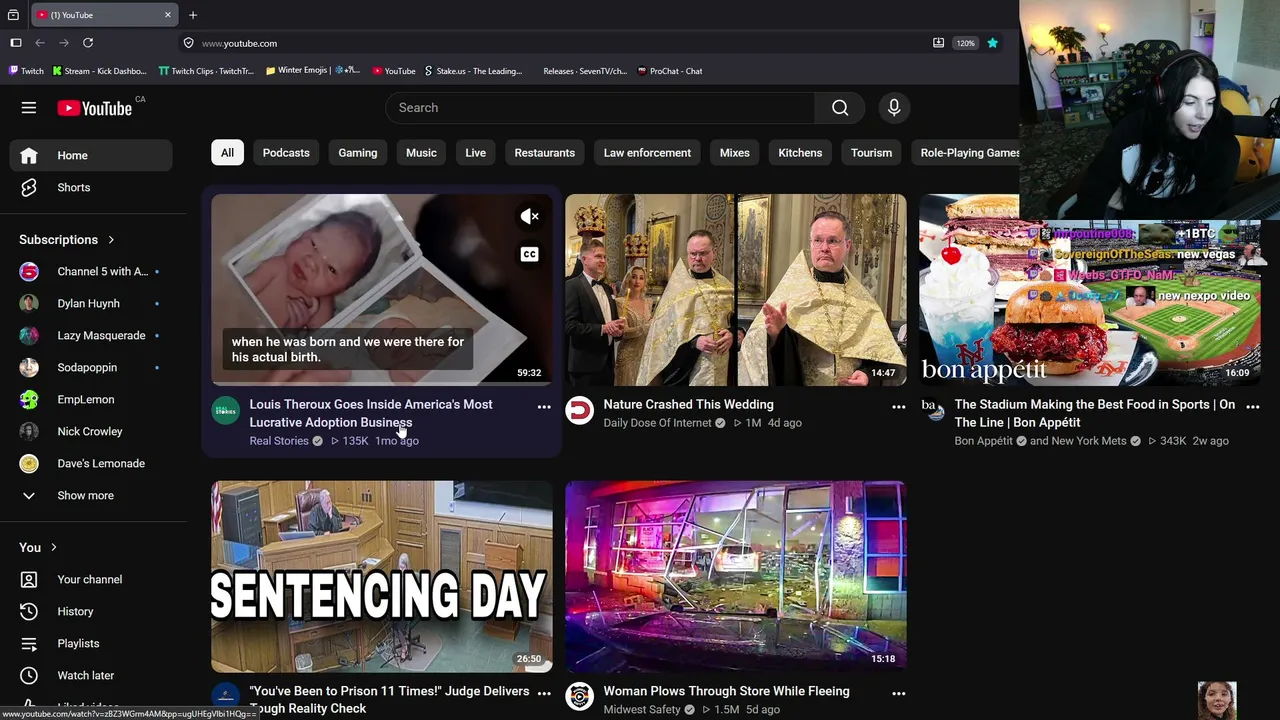Expand Show more subscriptions
Screen dimensions: 1280x720
[91, 496]
